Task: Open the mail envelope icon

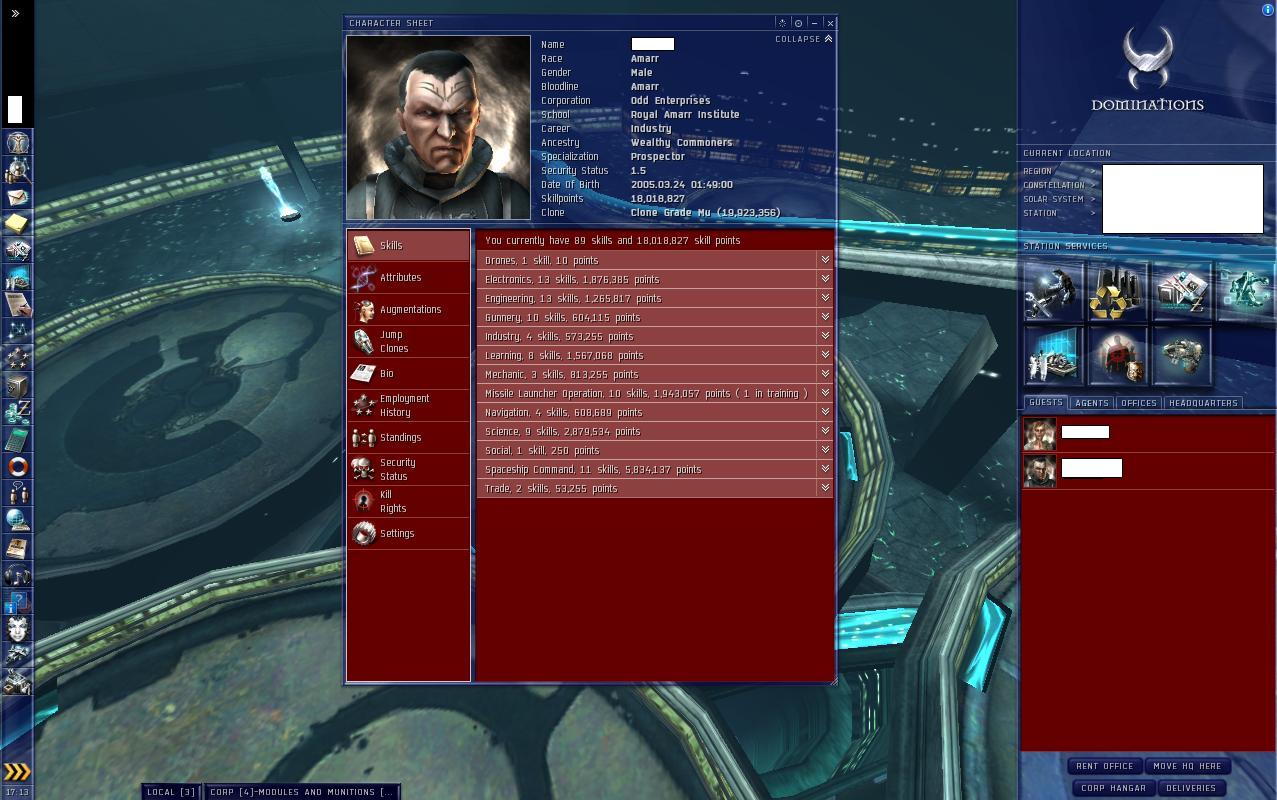Action: pyautogui.click(x=17, y=197)
